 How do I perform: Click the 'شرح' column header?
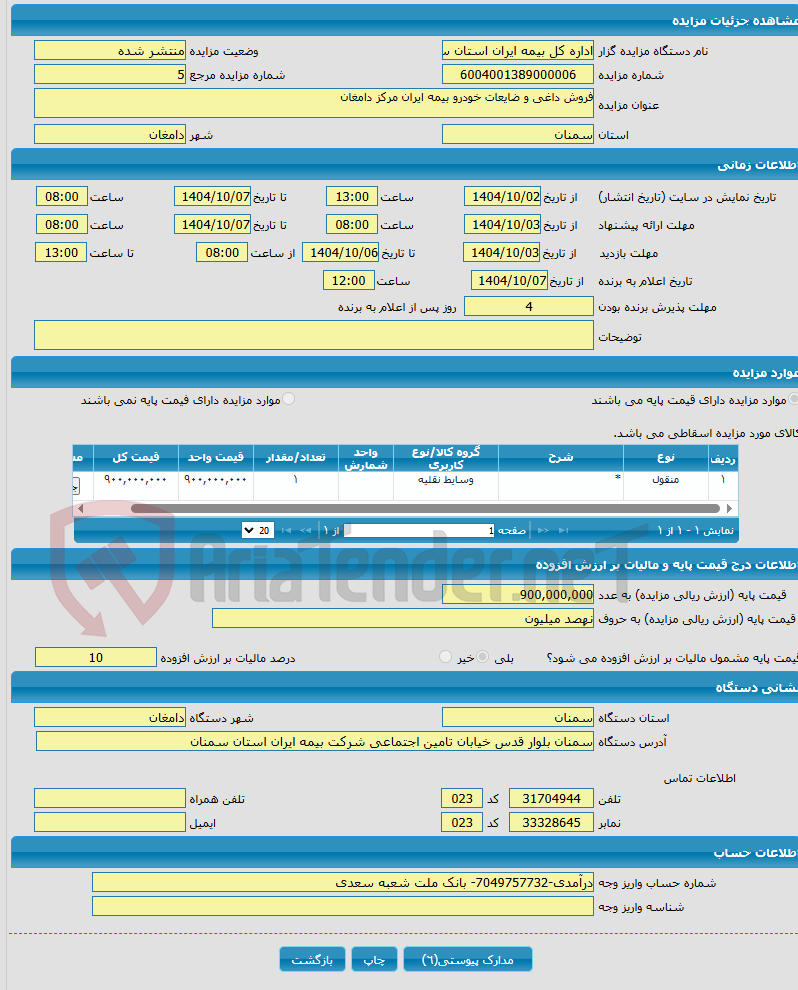[561, 458]
